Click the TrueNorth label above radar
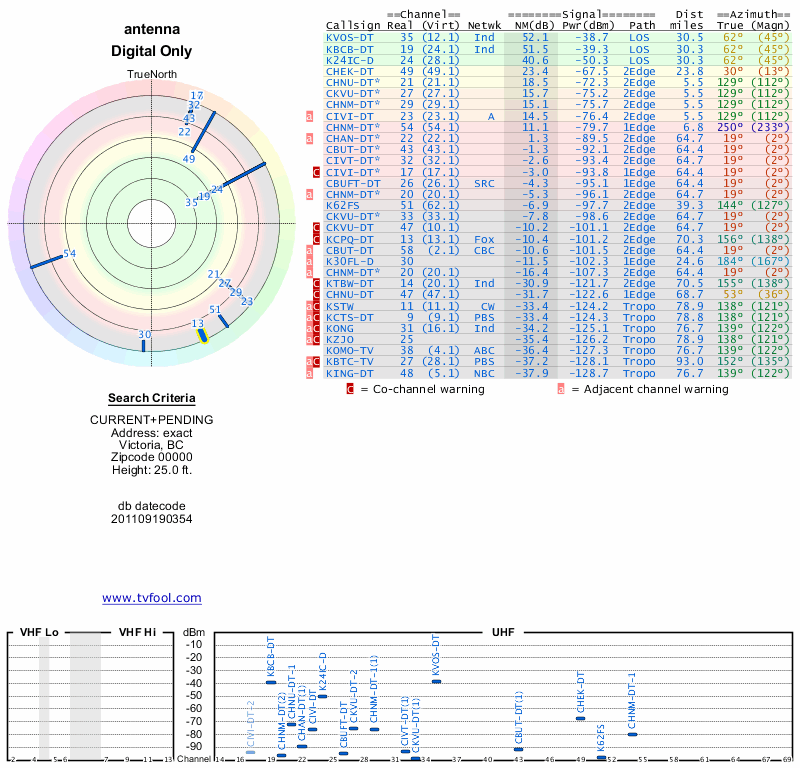 coord(152,75)
